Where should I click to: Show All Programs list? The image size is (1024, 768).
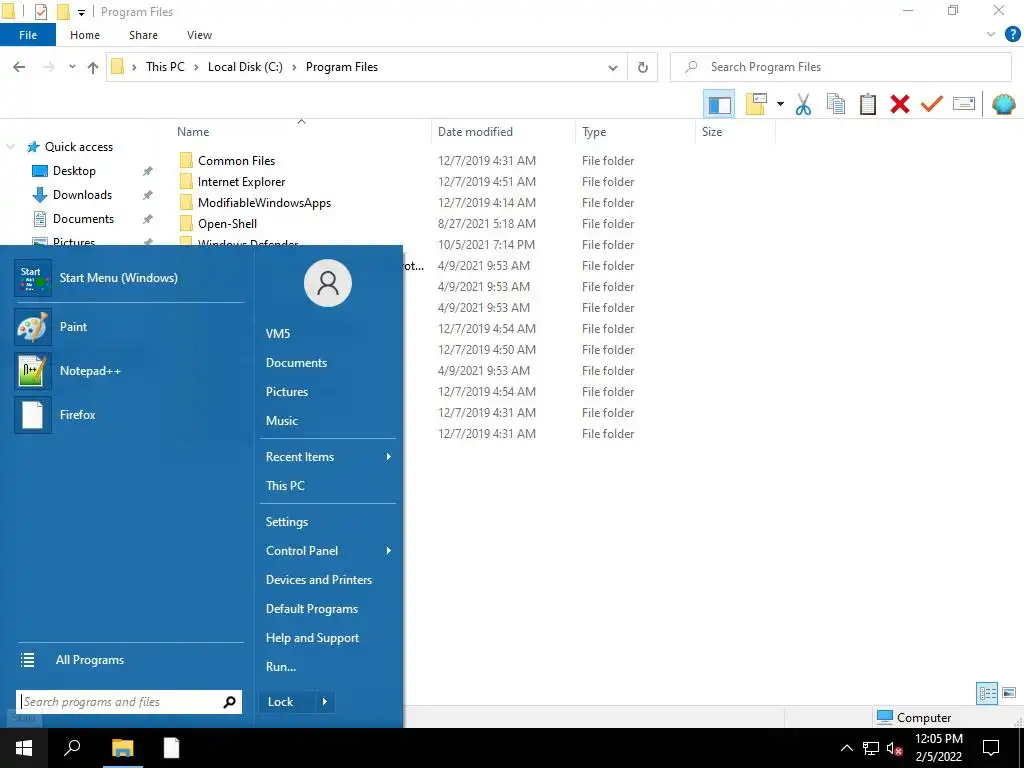click(129, 660)
